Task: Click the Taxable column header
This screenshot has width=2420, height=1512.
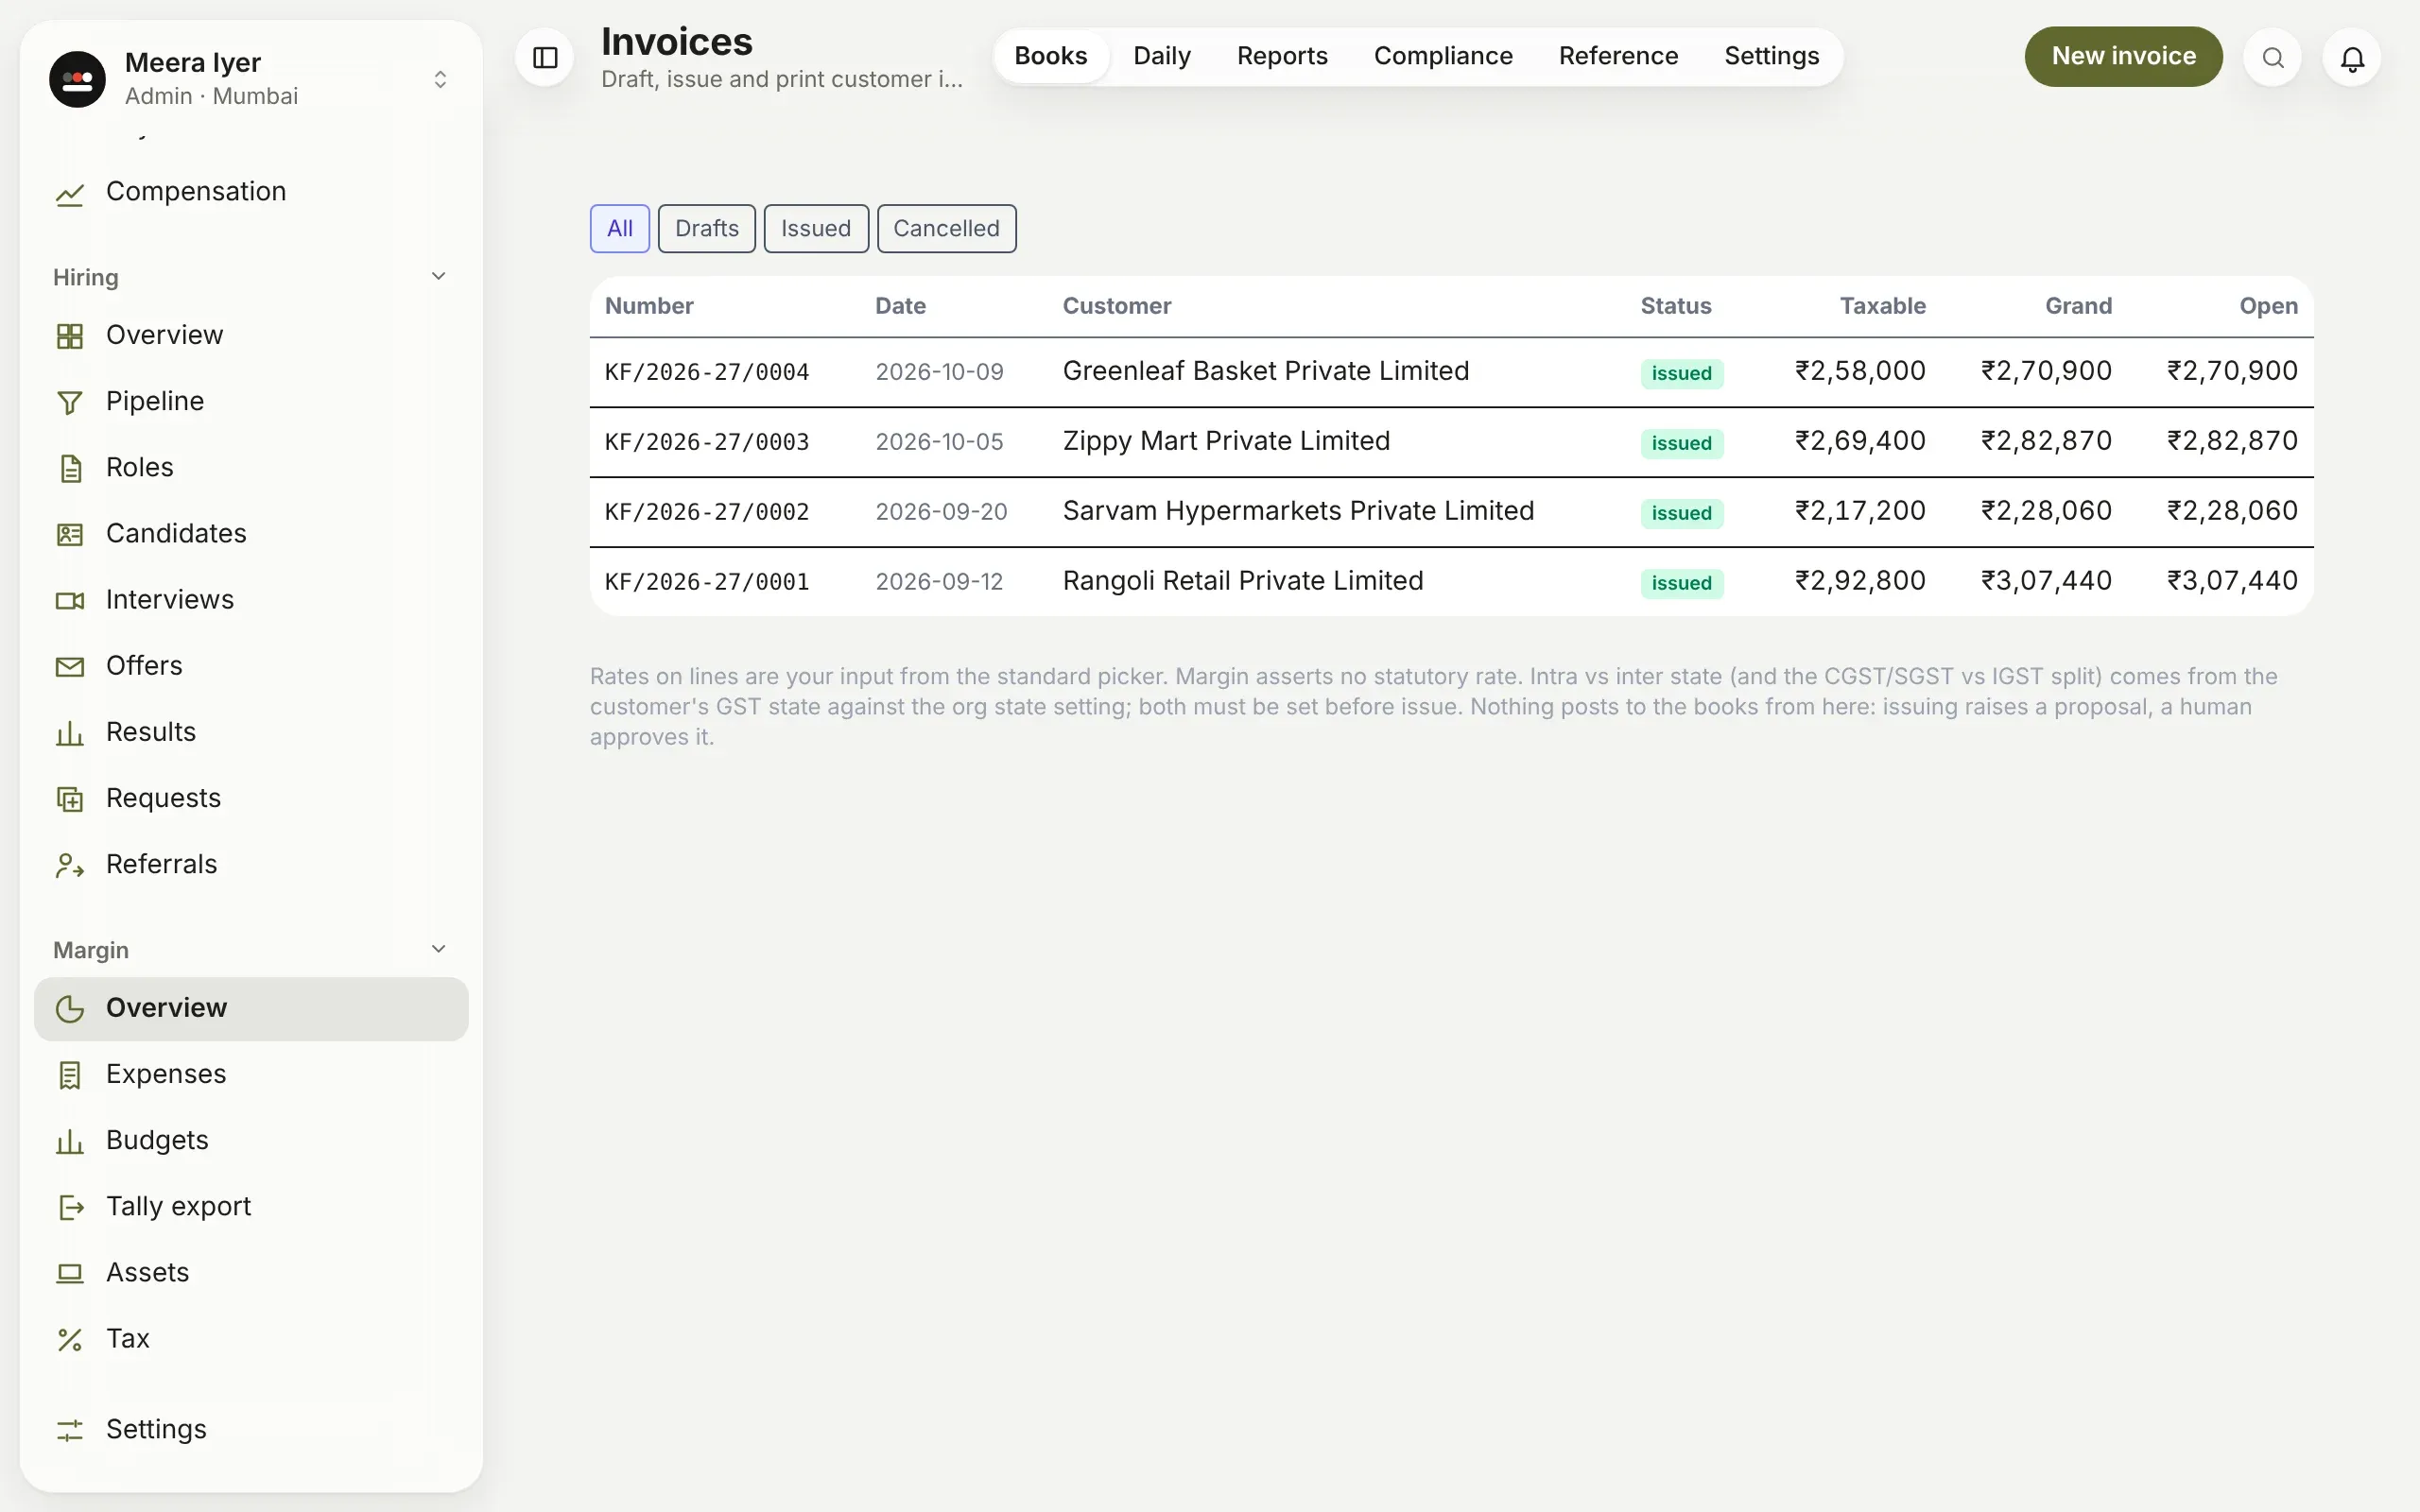Action: pos(1882,307)
